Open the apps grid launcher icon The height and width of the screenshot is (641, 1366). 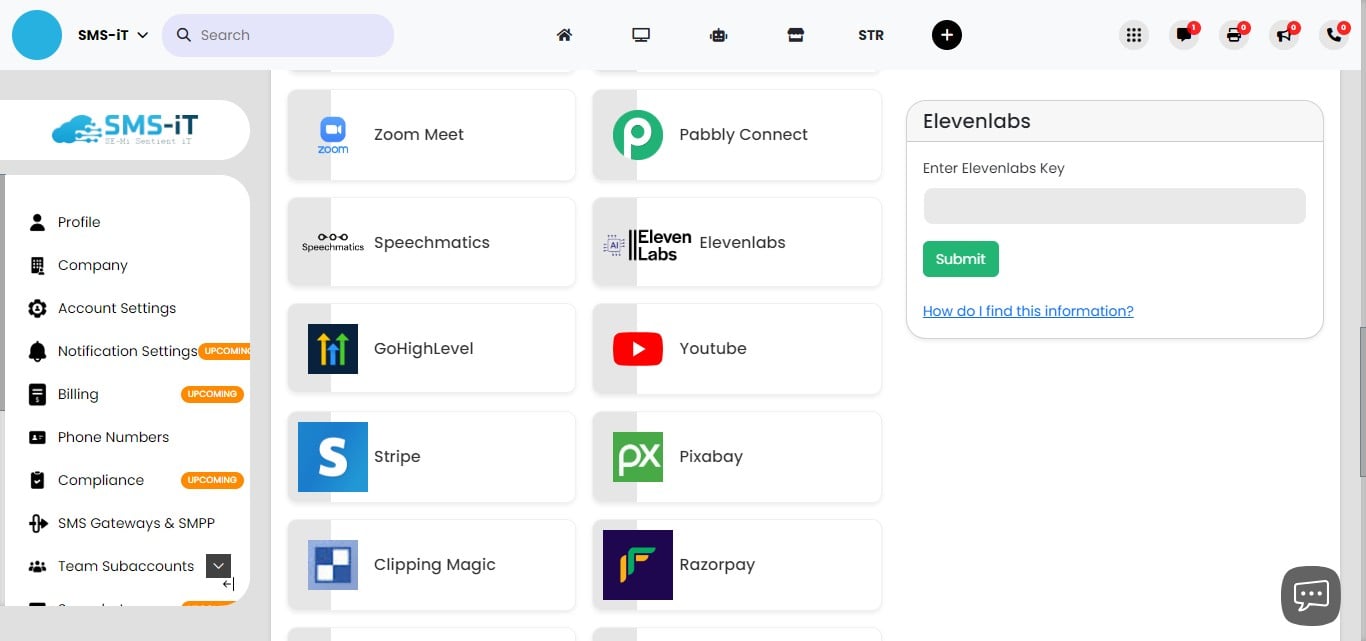1133,34
